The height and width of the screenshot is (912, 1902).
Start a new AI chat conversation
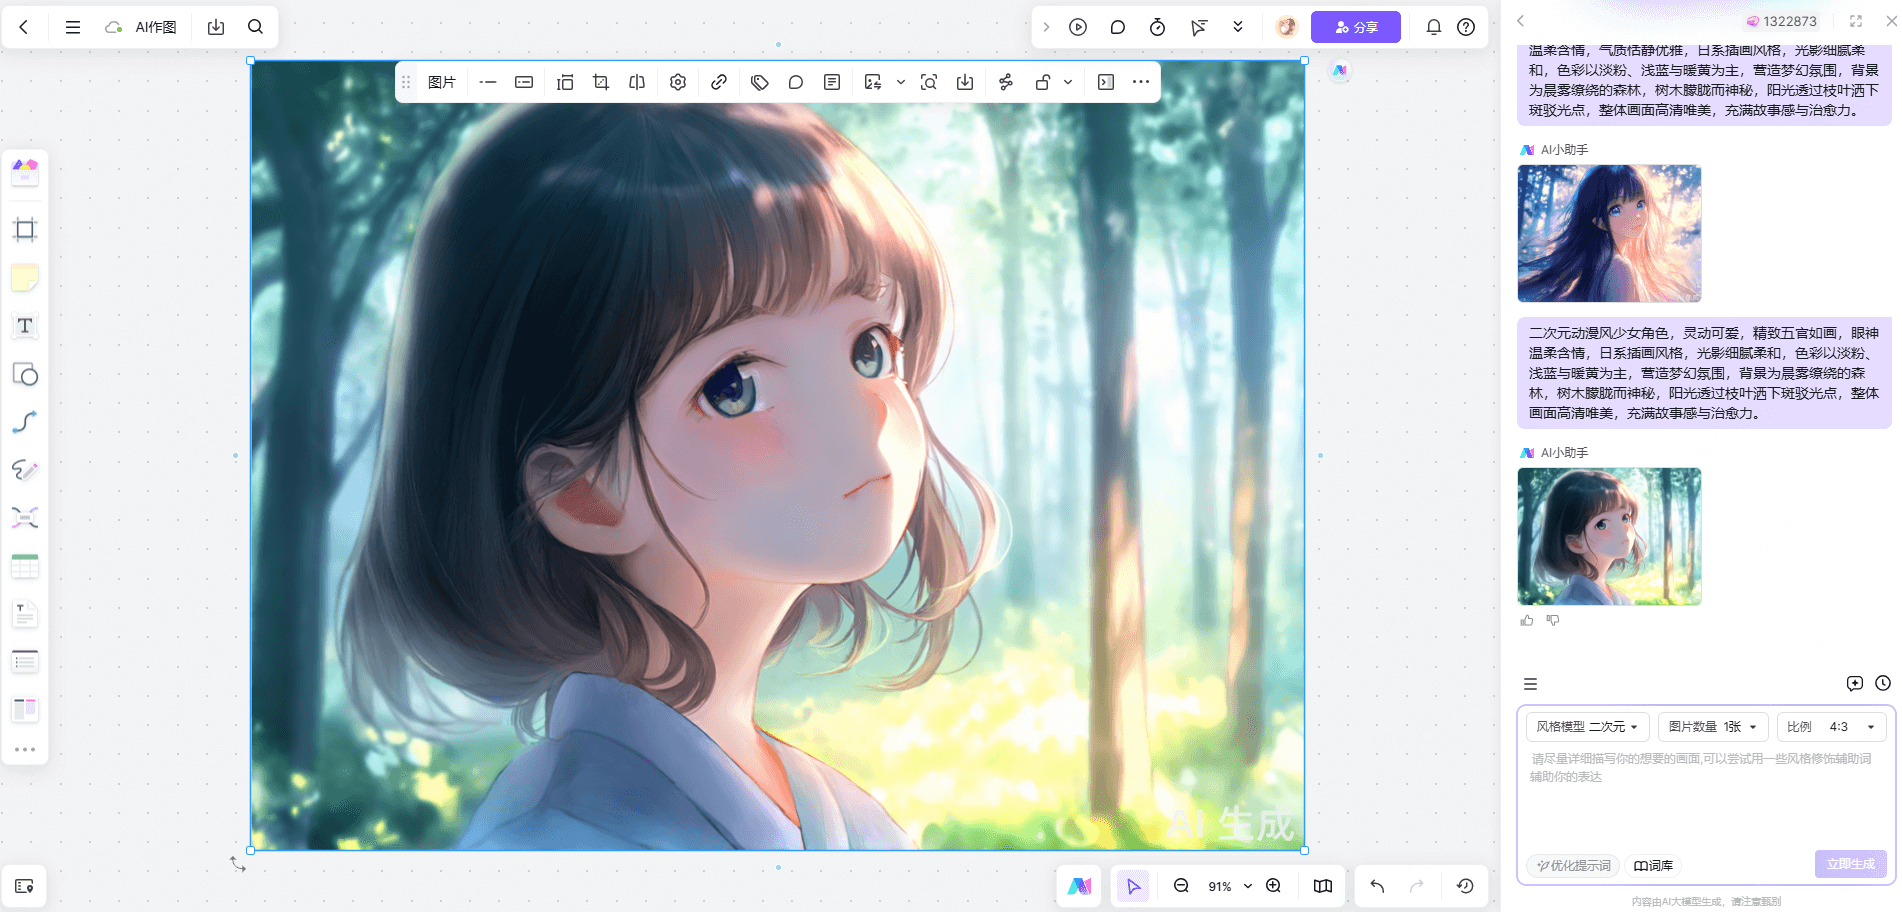[x=1854, y=684]
